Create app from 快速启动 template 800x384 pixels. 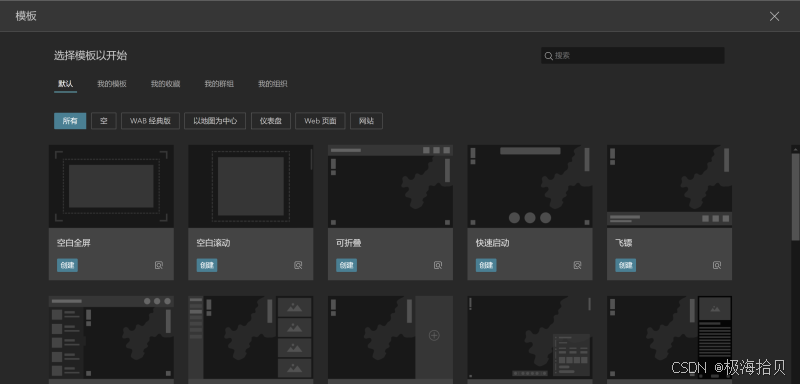(486, 265)
